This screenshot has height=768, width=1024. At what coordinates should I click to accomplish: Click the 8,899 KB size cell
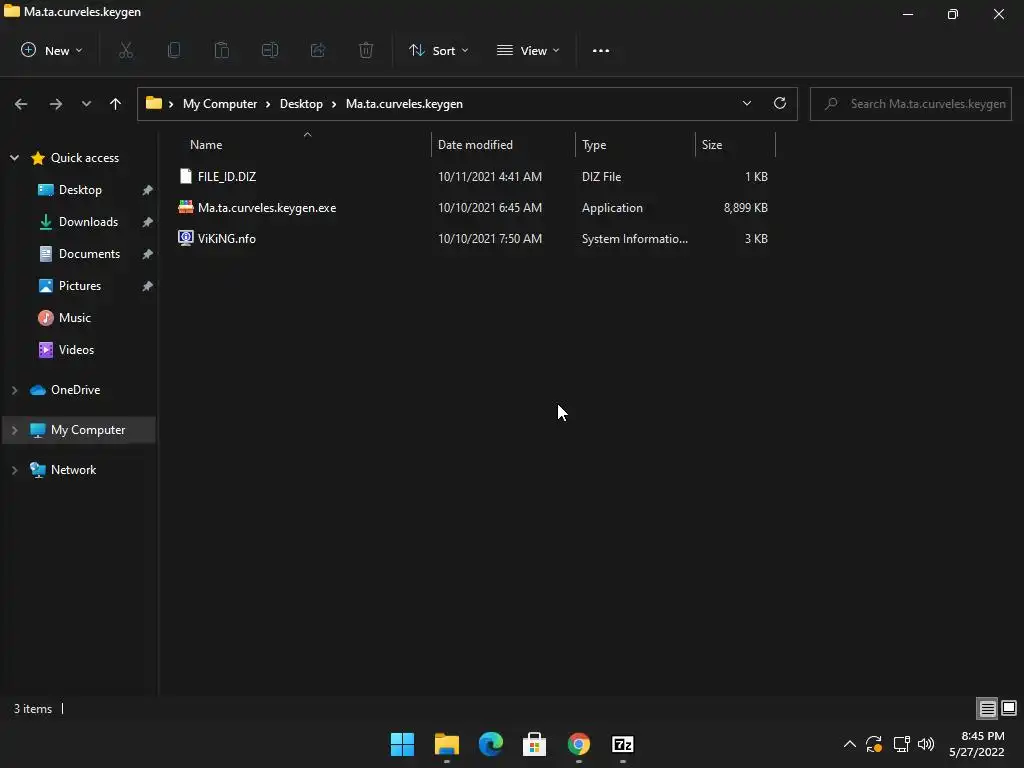pyautogui.click(x=745, y=208)
